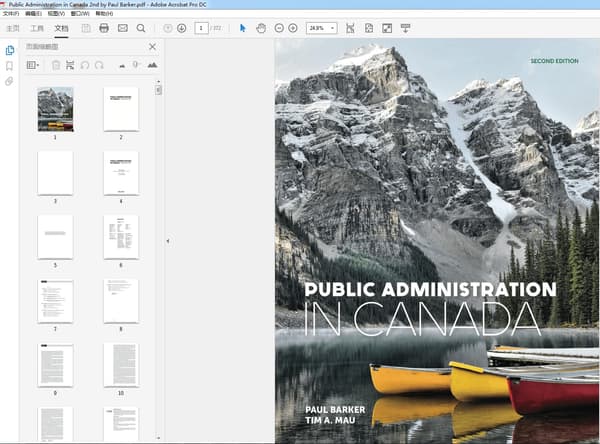Open the 文件 (File) menu
Screen dimensions: 600x444
(10, 13)
